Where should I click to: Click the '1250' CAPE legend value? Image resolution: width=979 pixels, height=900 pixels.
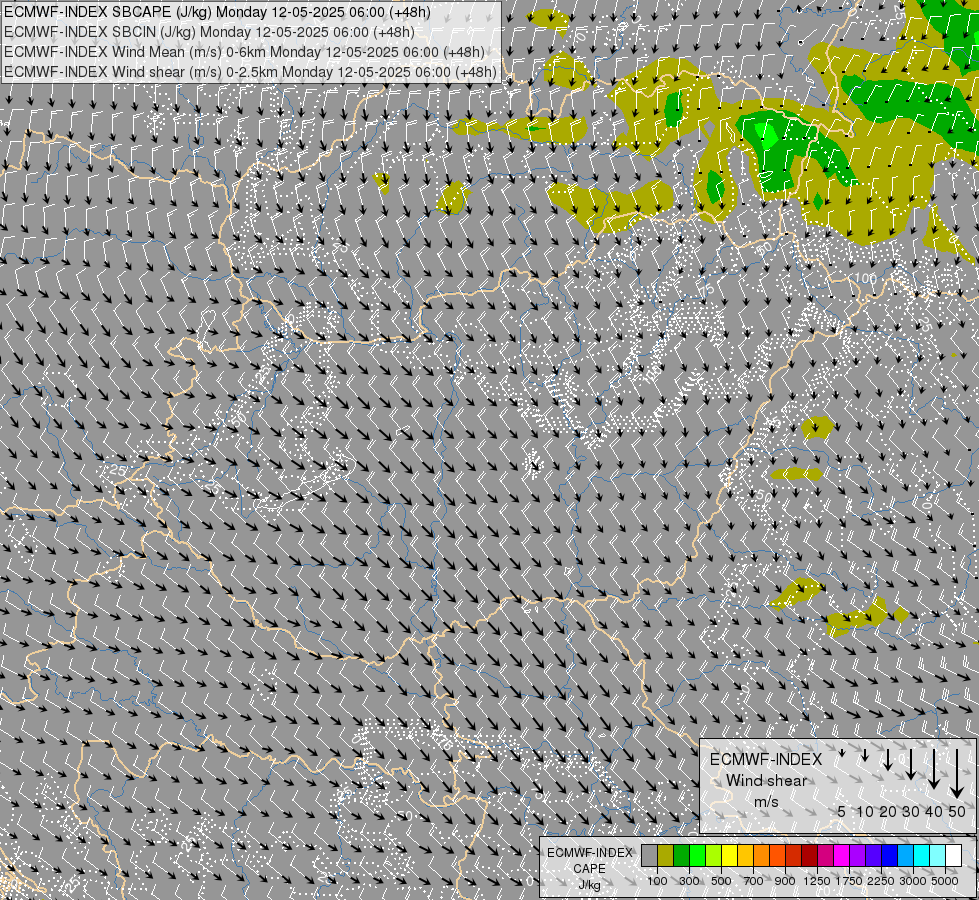click(x=817, y=881)
